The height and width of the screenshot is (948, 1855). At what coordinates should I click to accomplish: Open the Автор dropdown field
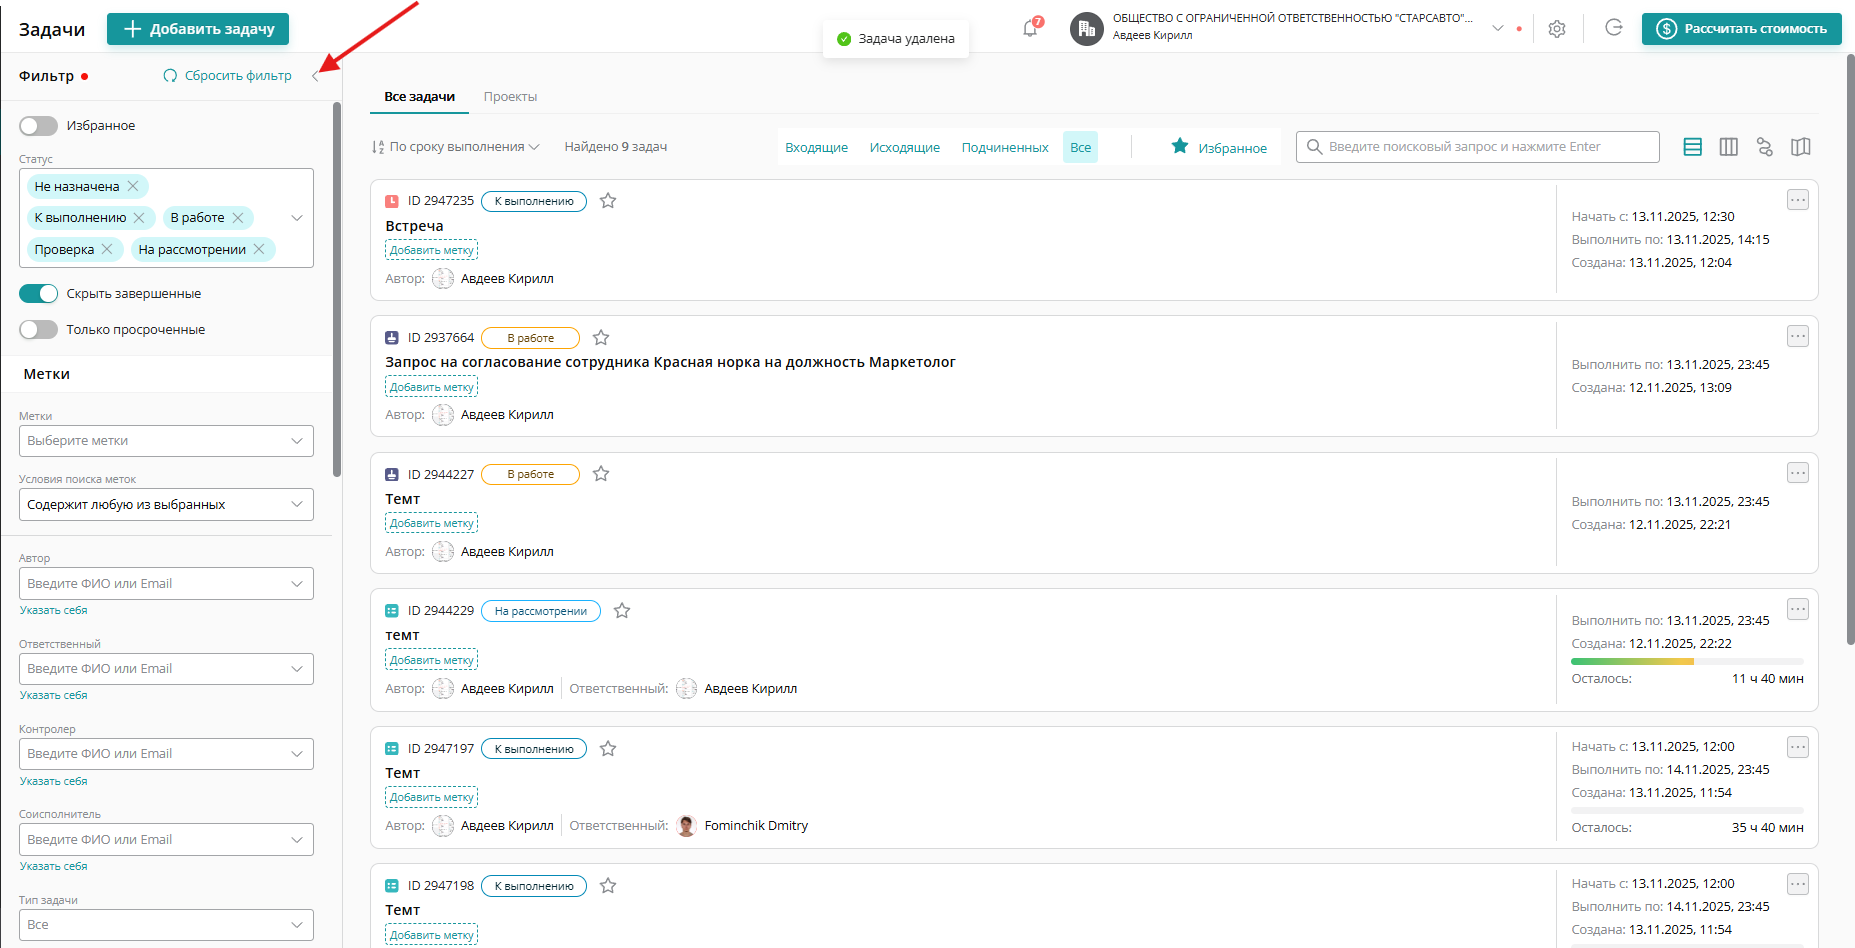click(x=166, y=584)
